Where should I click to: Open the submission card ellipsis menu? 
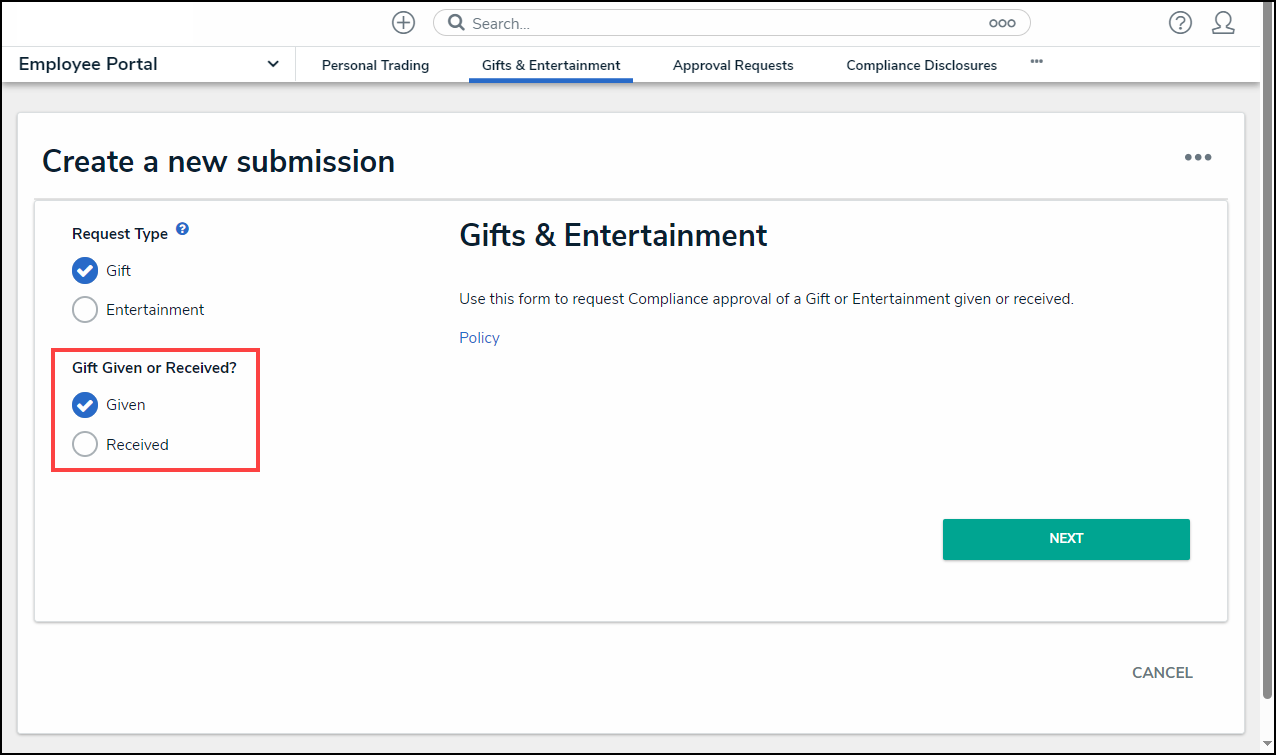point(1198,157)
